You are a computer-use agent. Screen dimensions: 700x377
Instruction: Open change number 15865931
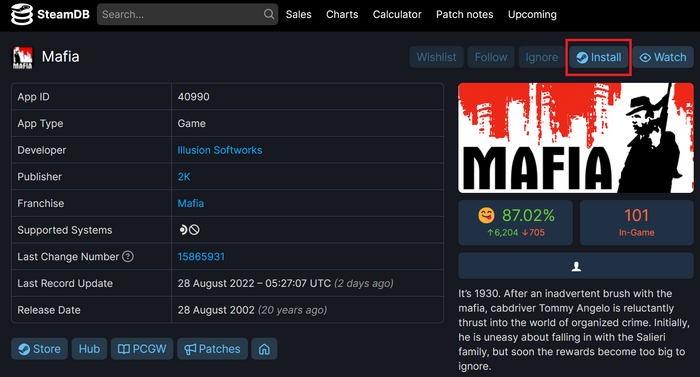pyautogui.click(x=201, y=257)
